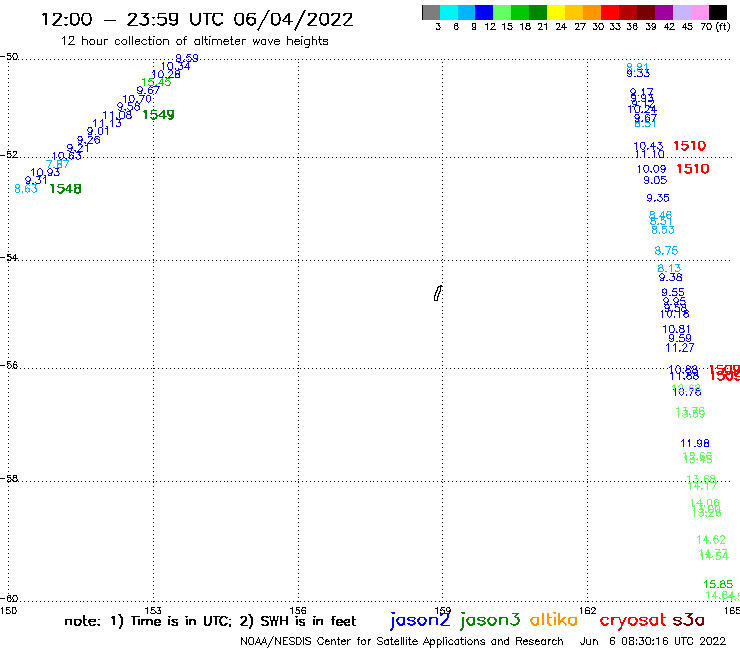Select the latitude axis label '-52'
This screenshot has width=740, height=650.
9,155
